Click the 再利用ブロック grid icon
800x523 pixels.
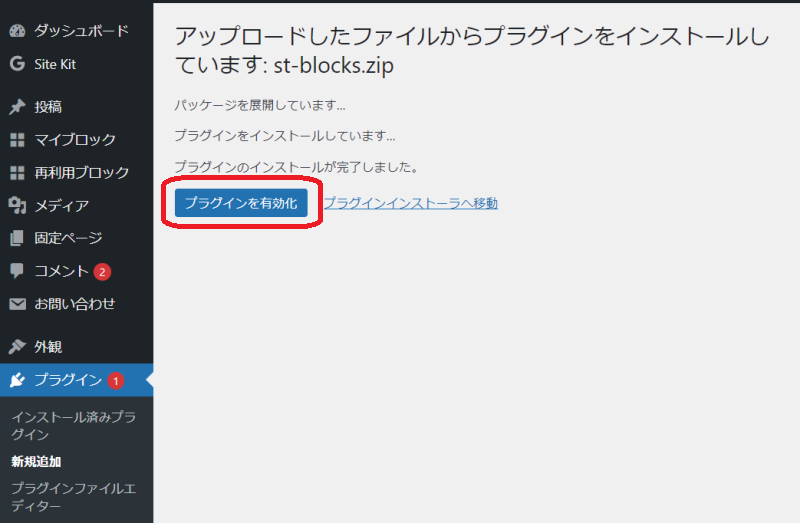pyautogui.click(x=17, y=173)
